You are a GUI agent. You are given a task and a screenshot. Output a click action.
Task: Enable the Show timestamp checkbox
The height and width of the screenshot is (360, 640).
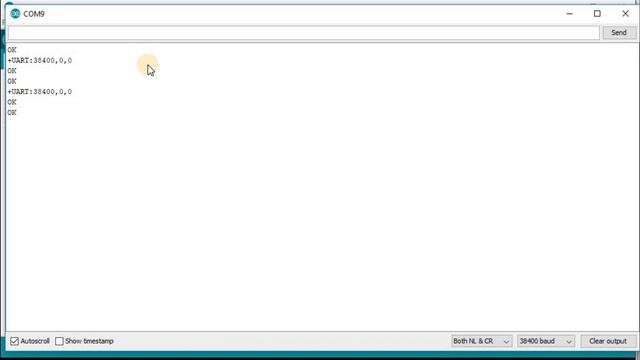tap(59, 341)
